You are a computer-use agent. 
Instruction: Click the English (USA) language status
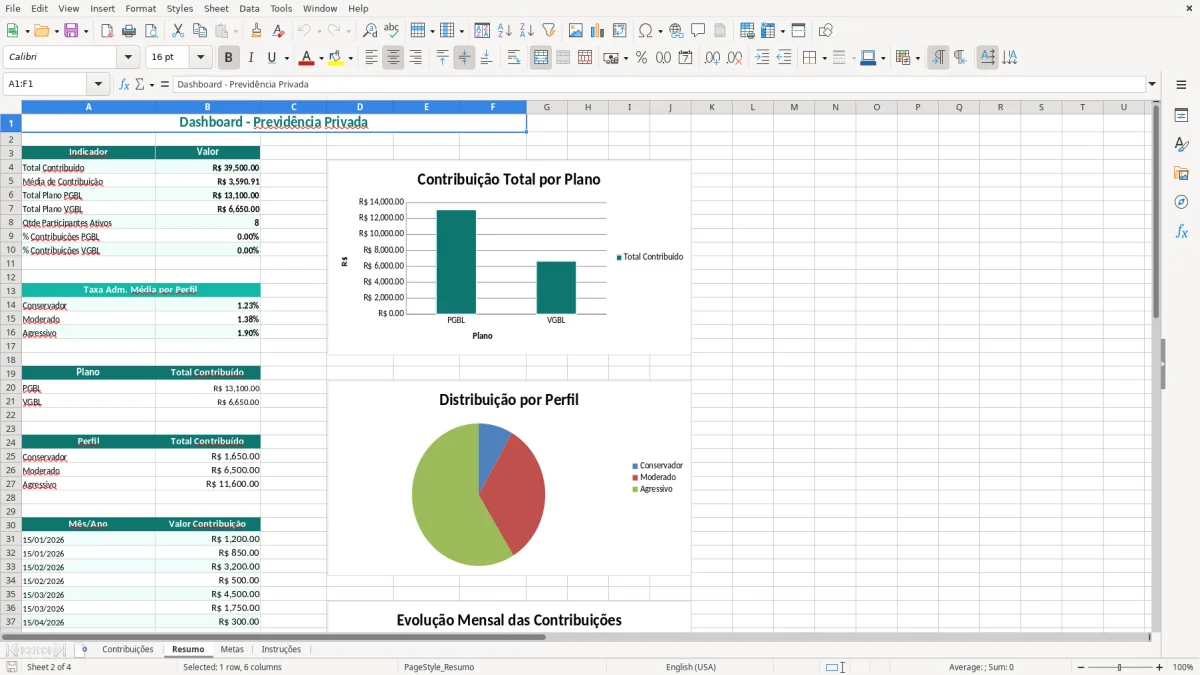tap(691, 667)
